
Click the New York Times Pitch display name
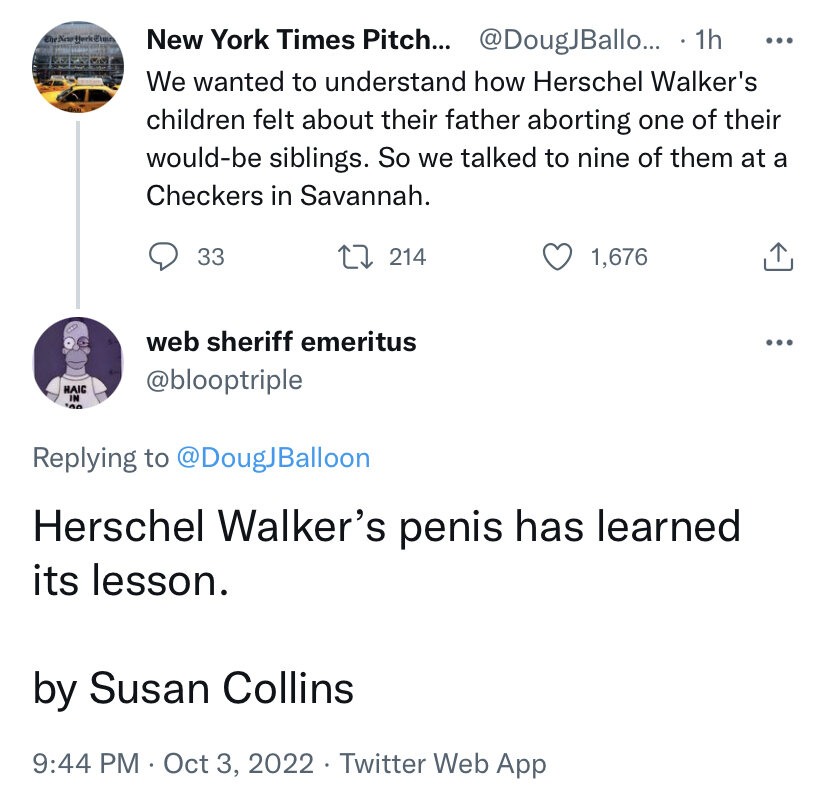click(x=298, y=41)
